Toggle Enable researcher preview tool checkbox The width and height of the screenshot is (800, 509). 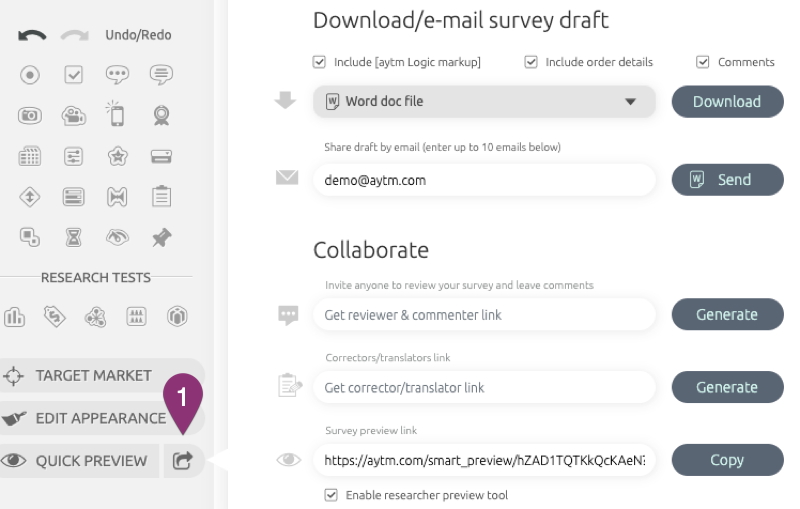click(331, 495)
